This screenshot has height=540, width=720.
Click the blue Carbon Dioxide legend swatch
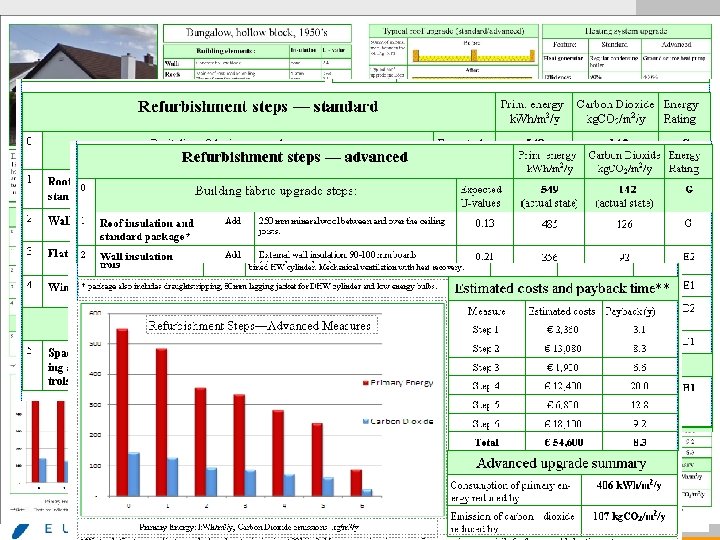pyautogui.click(x=366, y=421)
